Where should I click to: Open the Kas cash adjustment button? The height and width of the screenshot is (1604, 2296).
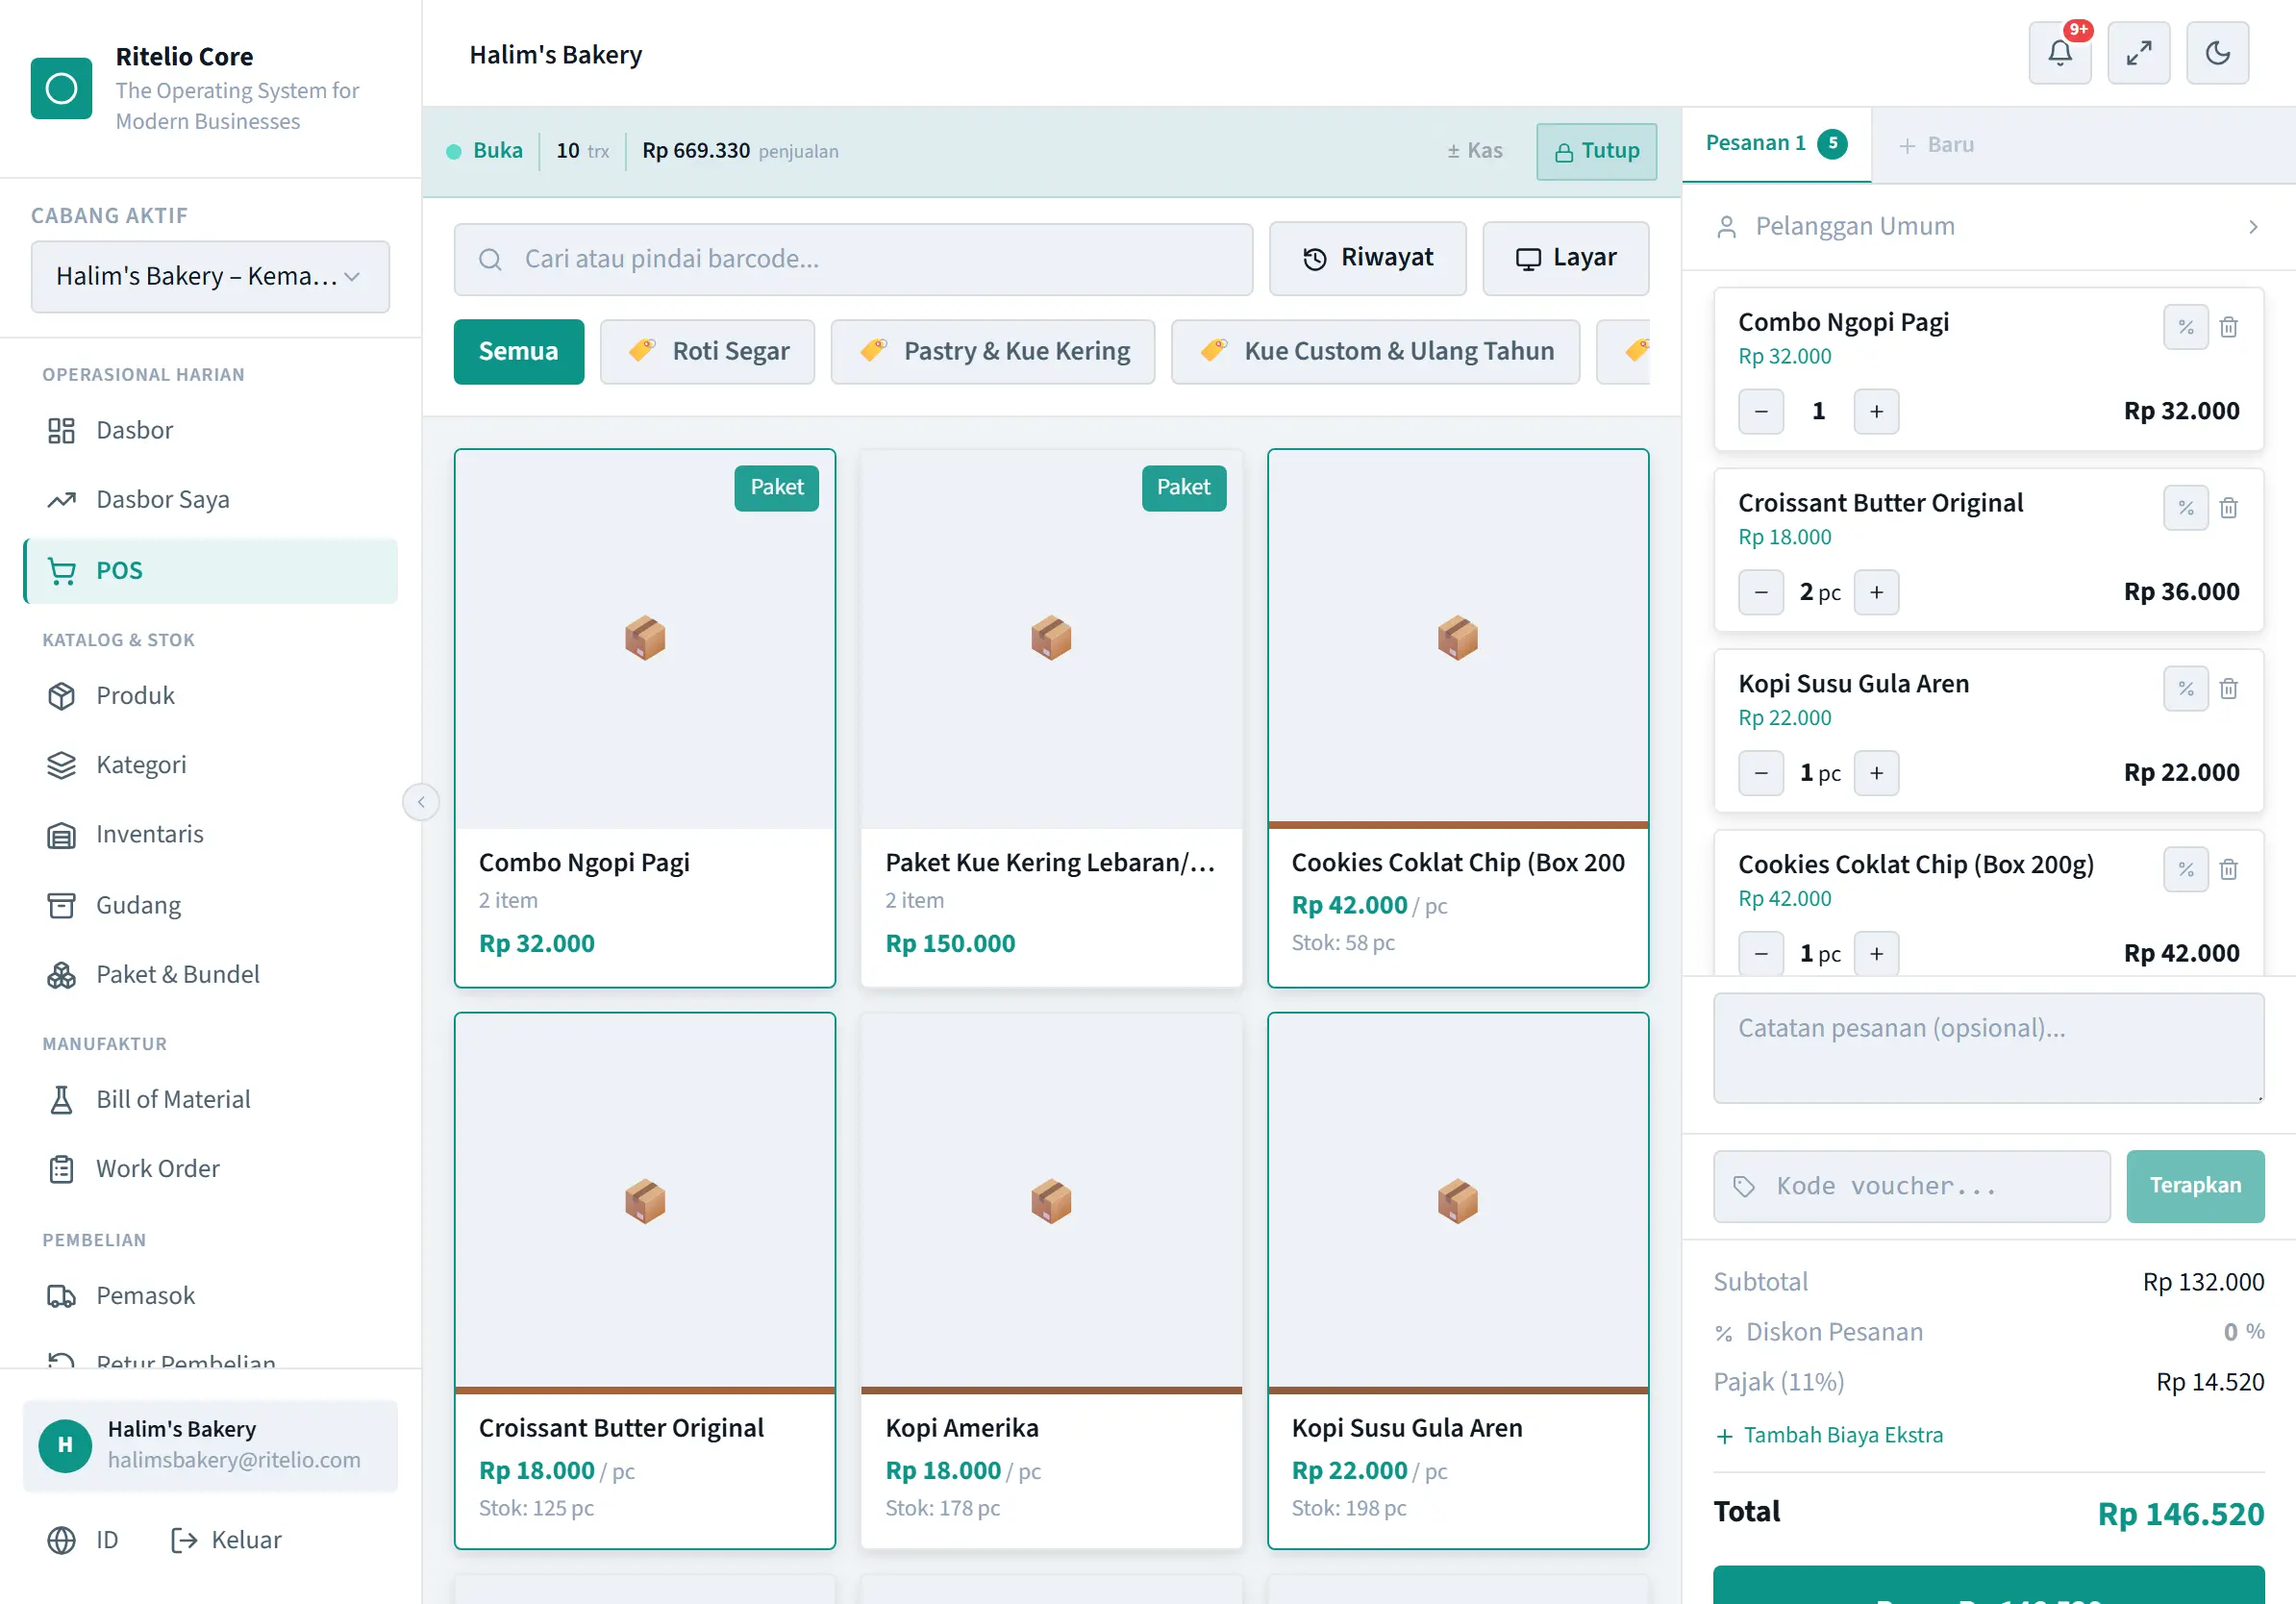pos(1474,151)
